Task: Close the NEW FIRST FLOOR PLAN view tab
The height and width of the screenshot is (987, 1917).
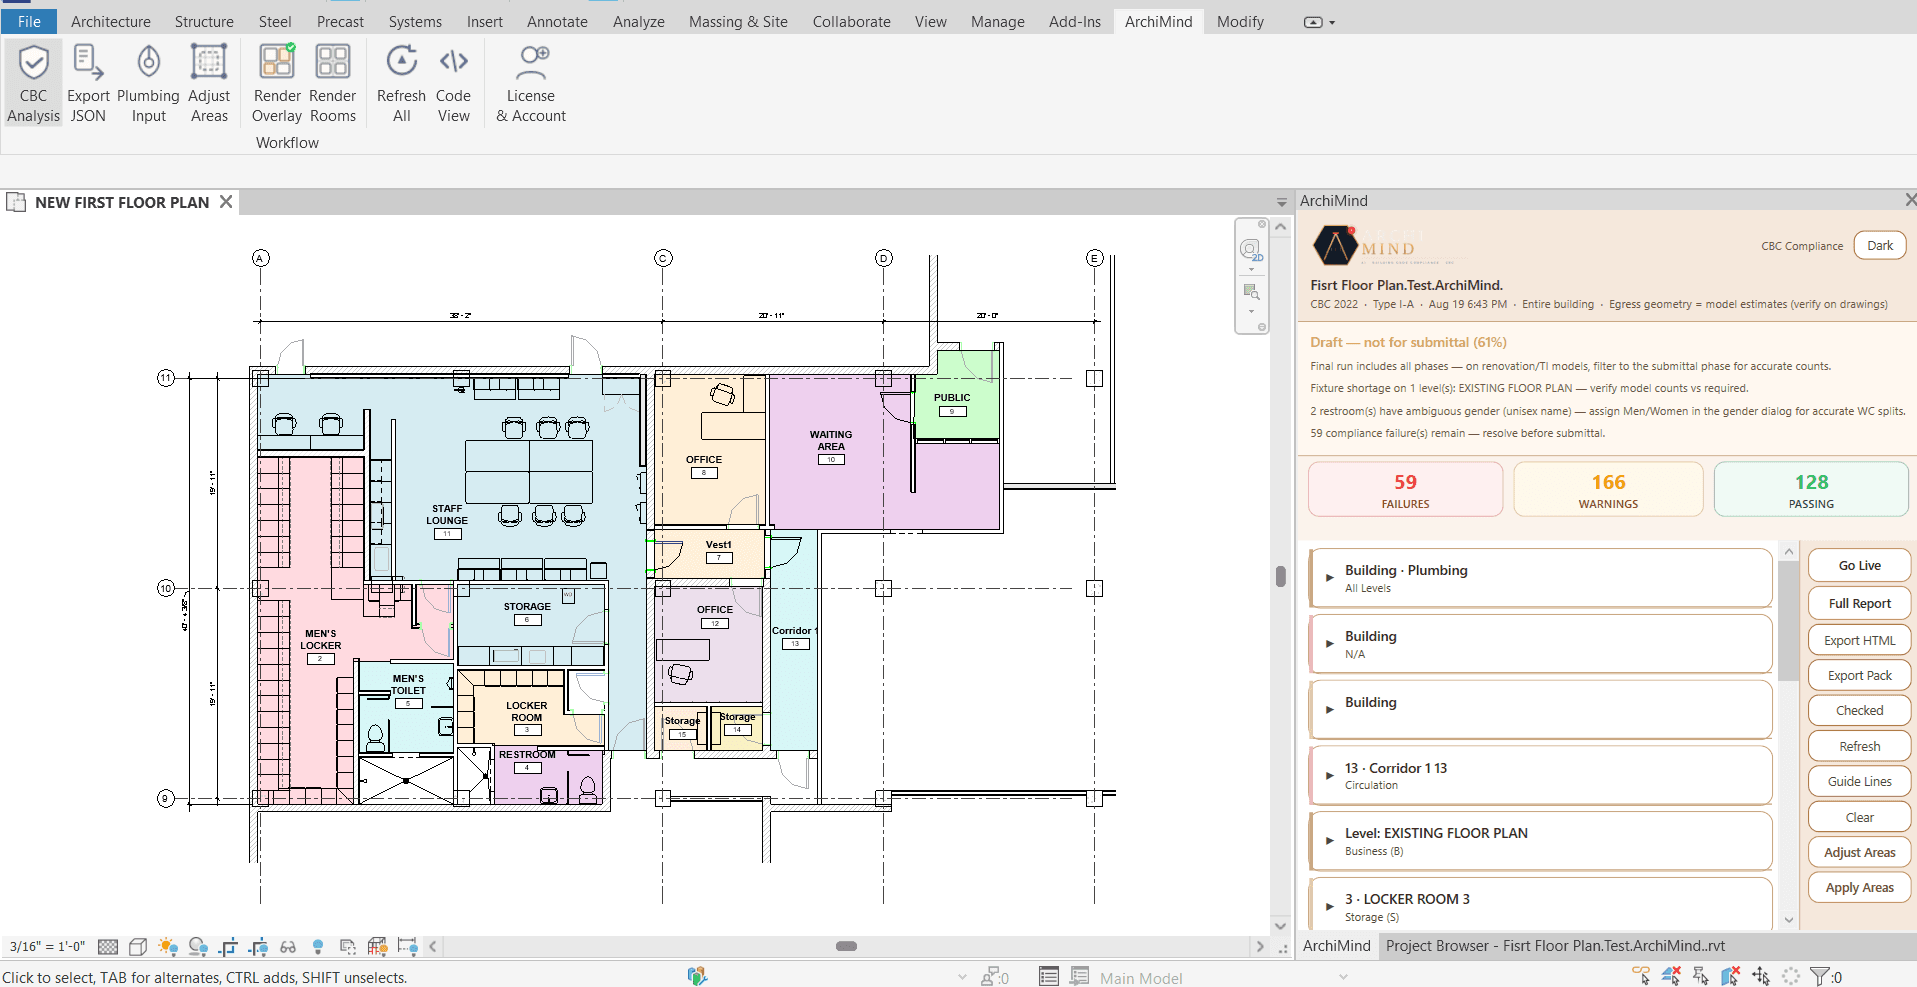Action: click(x=226, y=201)
